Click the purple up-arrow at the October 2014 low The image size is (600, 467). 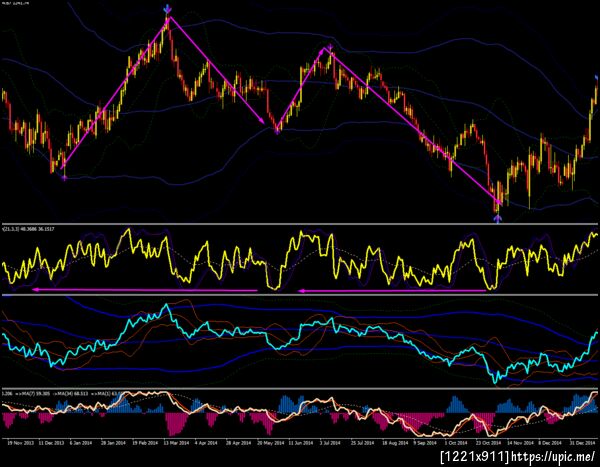497,219
